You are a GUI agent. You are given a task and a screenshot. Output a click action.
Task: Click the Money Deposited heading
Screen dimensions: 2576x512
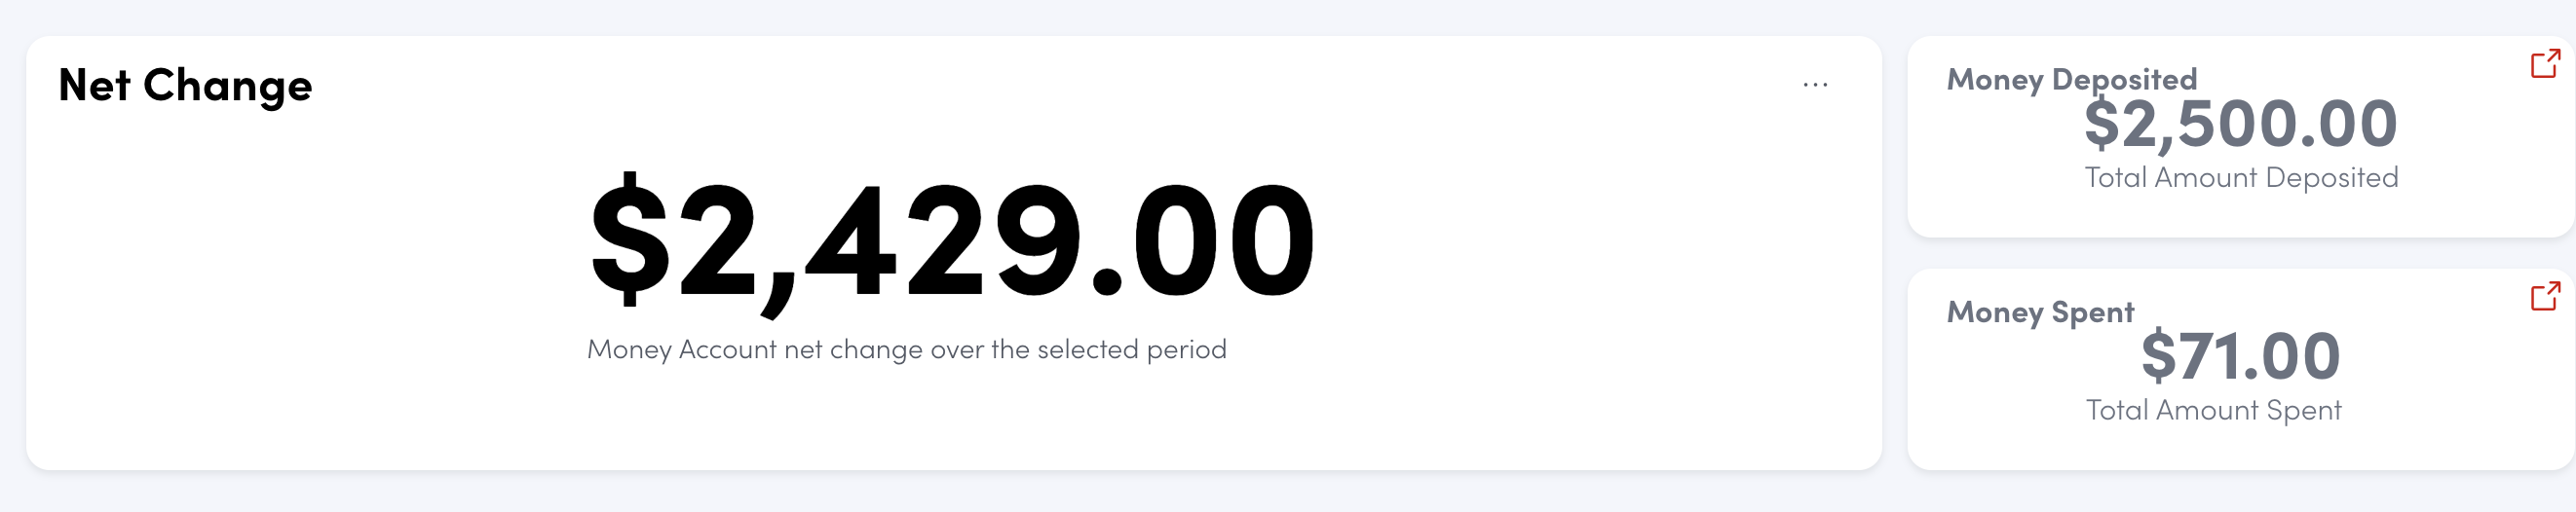[2071, 79]
